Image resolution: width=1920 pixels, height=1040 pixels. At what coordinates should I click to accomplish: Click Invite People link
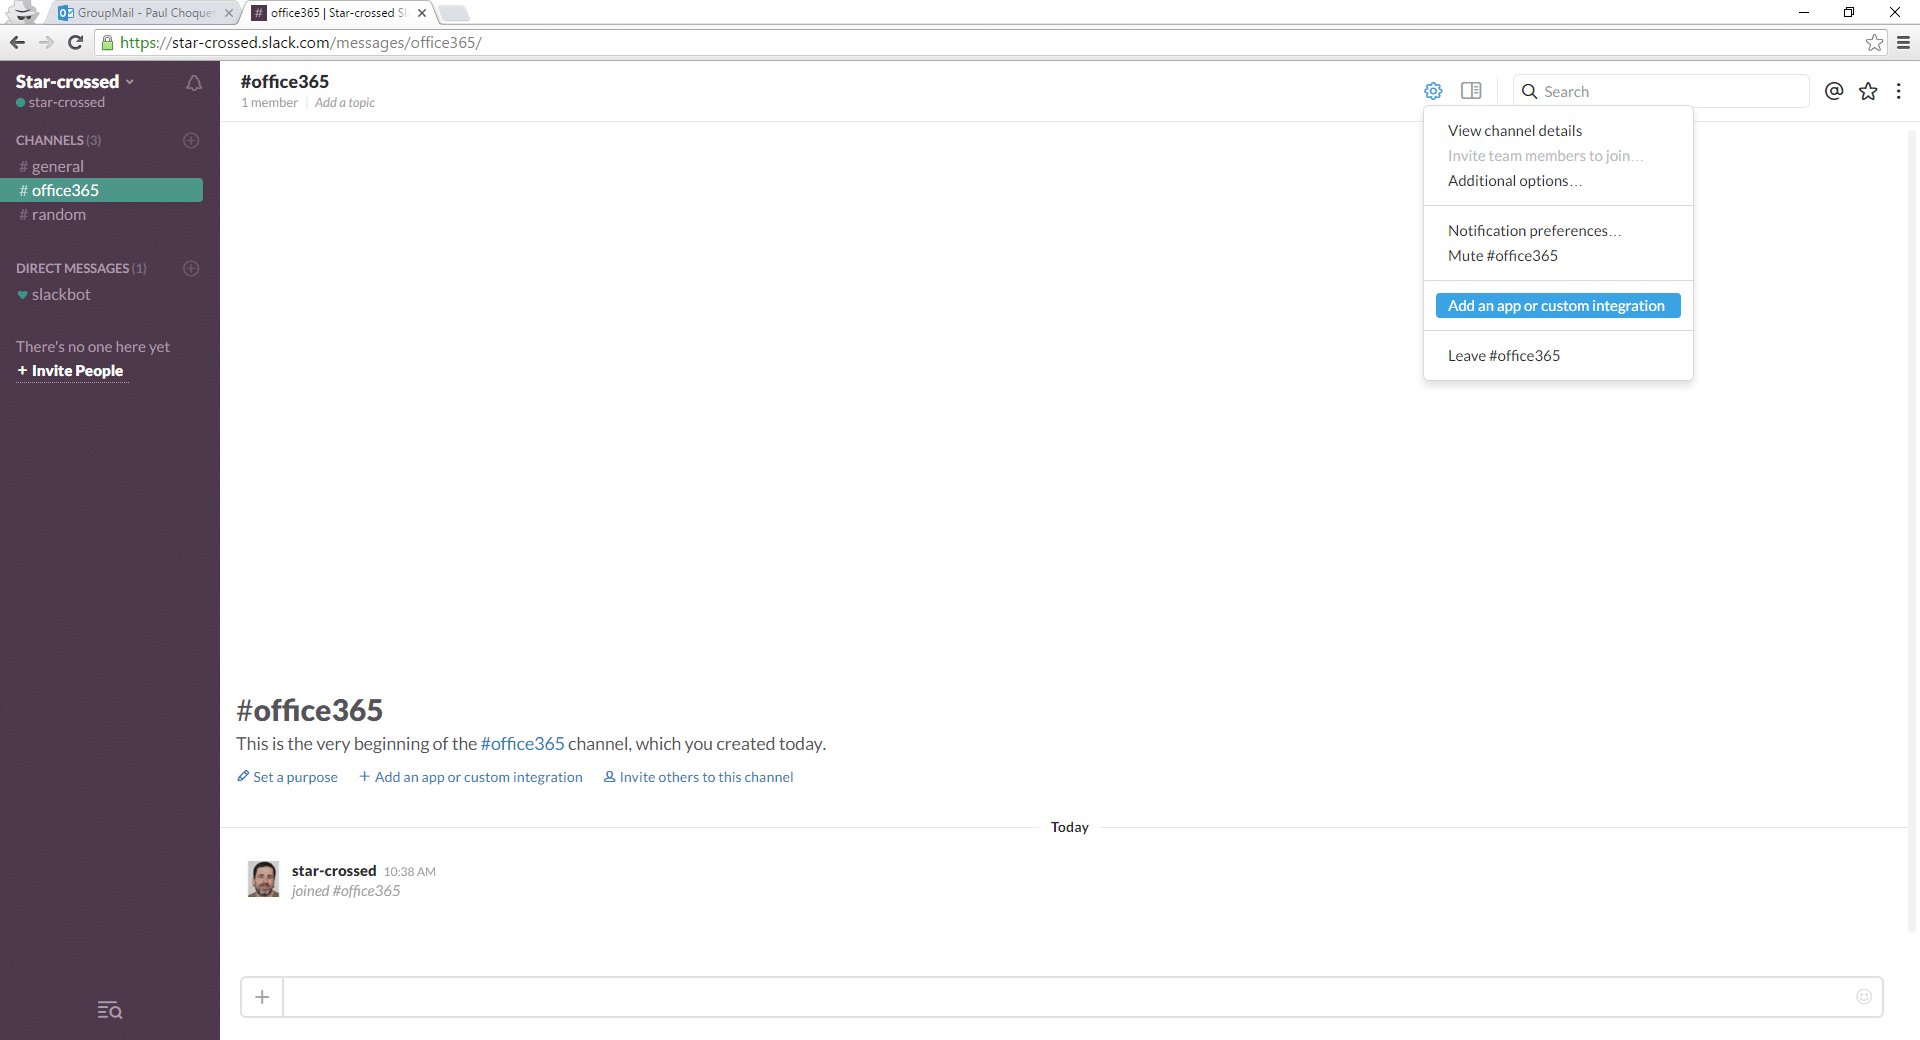(x=70, y=371)
